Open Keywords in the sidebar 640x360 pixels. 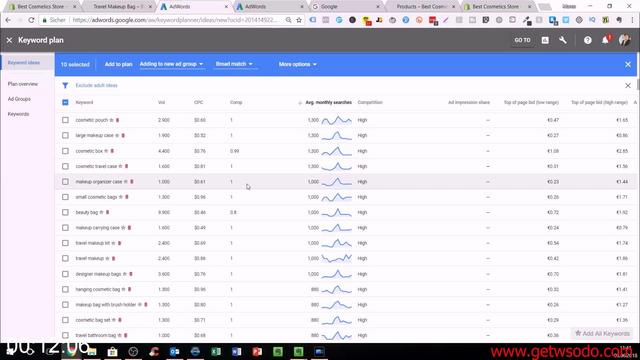pyautogui.click(x=18, y=114)
